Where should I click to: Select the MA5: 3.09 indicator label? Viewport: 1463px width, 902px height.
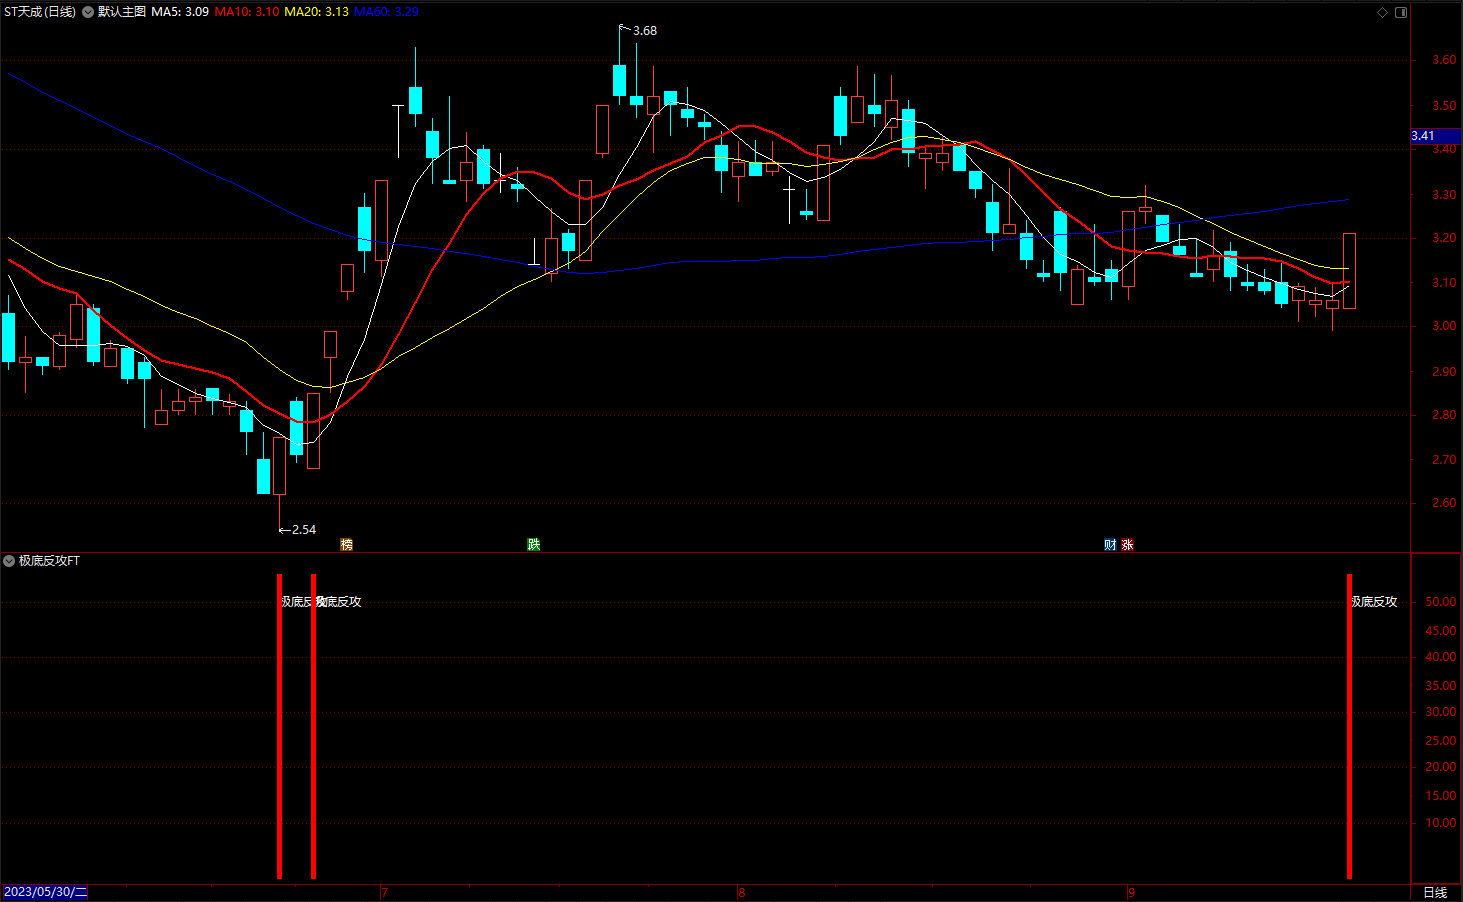coord(180,12)
